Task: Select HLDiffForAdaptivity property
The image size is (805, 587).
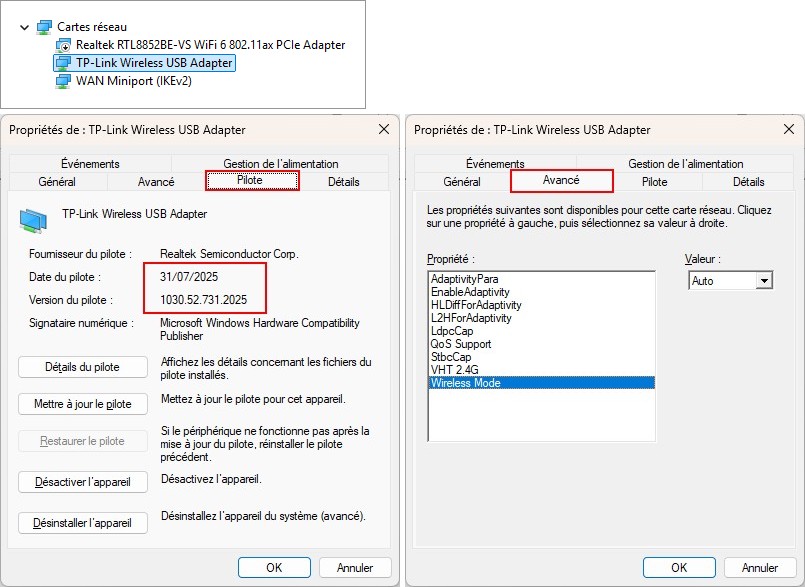Action: 542,305
